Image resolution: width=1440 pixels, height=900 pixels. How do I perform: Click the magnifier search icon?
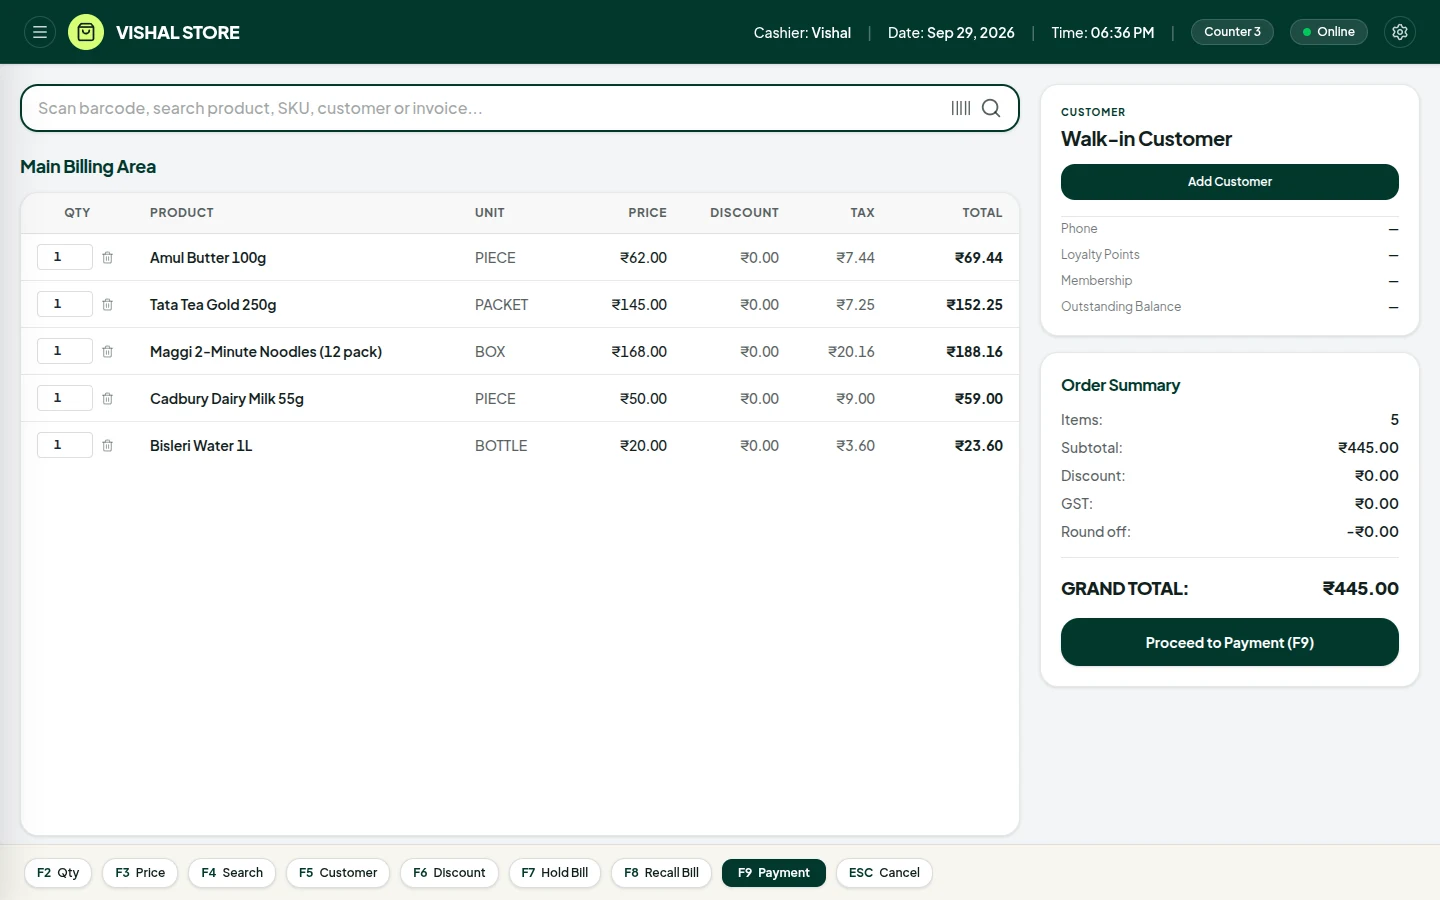click(991, 108)
